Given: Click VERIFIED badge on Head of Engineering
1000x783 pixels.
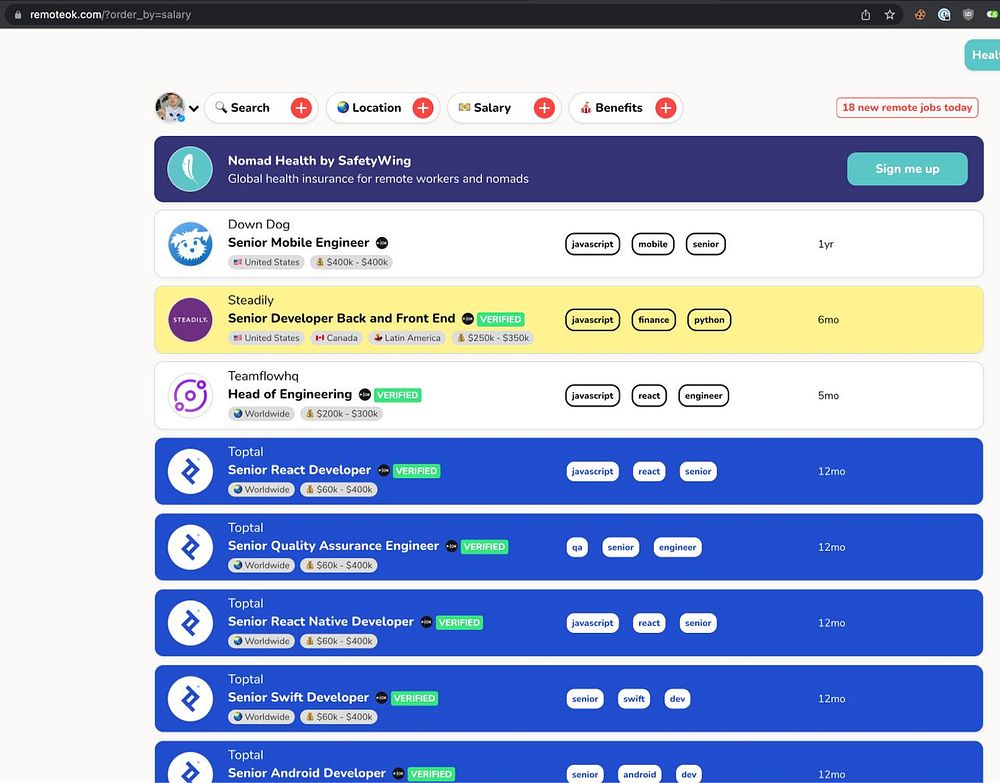Looking at the screenshot, I should click(397, 395).
